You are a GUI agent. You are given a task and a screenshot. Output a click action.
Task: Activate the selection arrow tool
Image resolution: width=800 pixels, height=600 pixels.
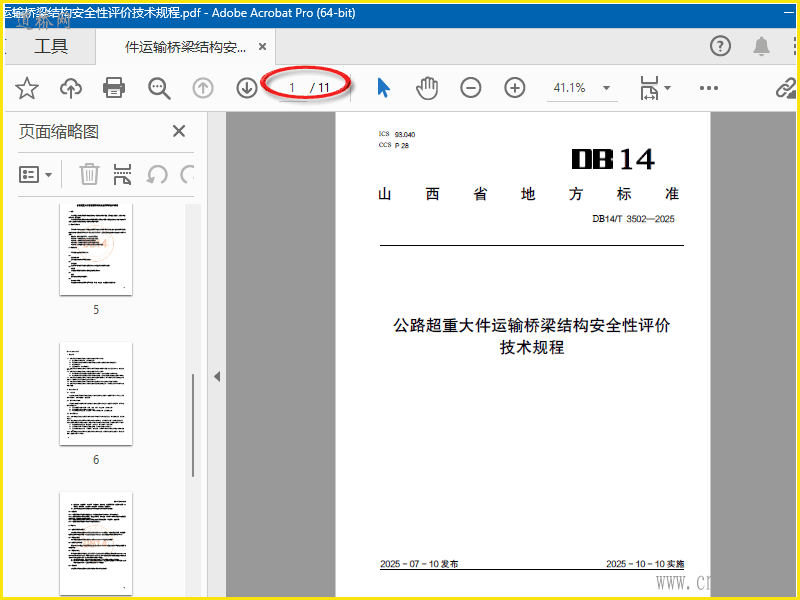click(x=384, y=88)
